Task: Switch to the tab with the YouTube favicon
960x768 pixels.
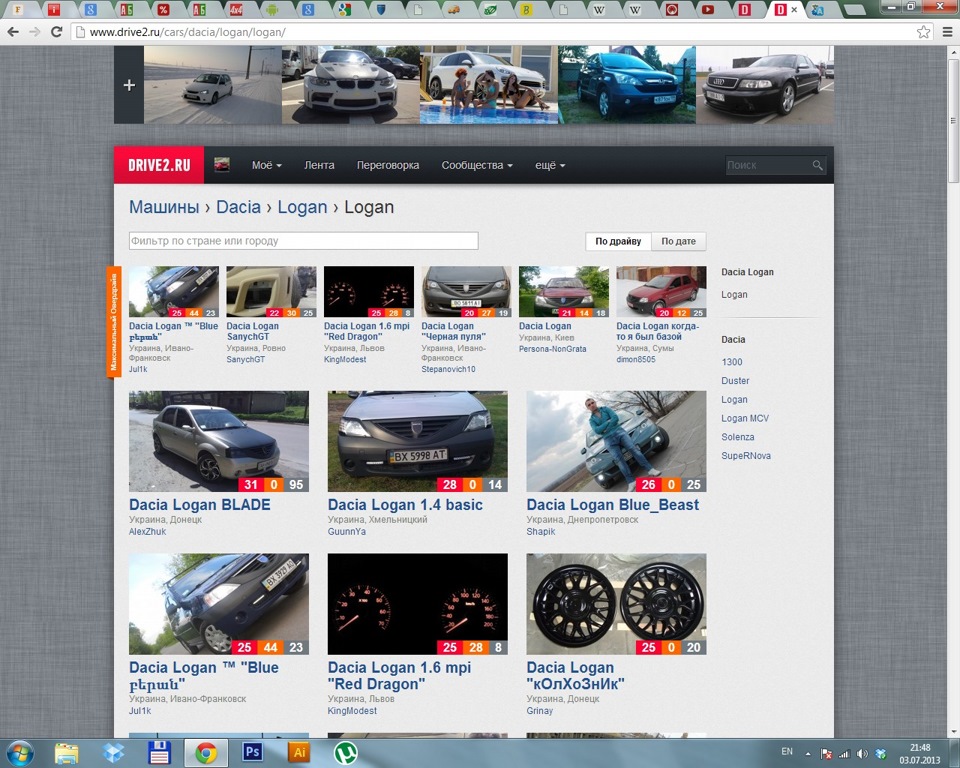Action: [x=708, y=10]
